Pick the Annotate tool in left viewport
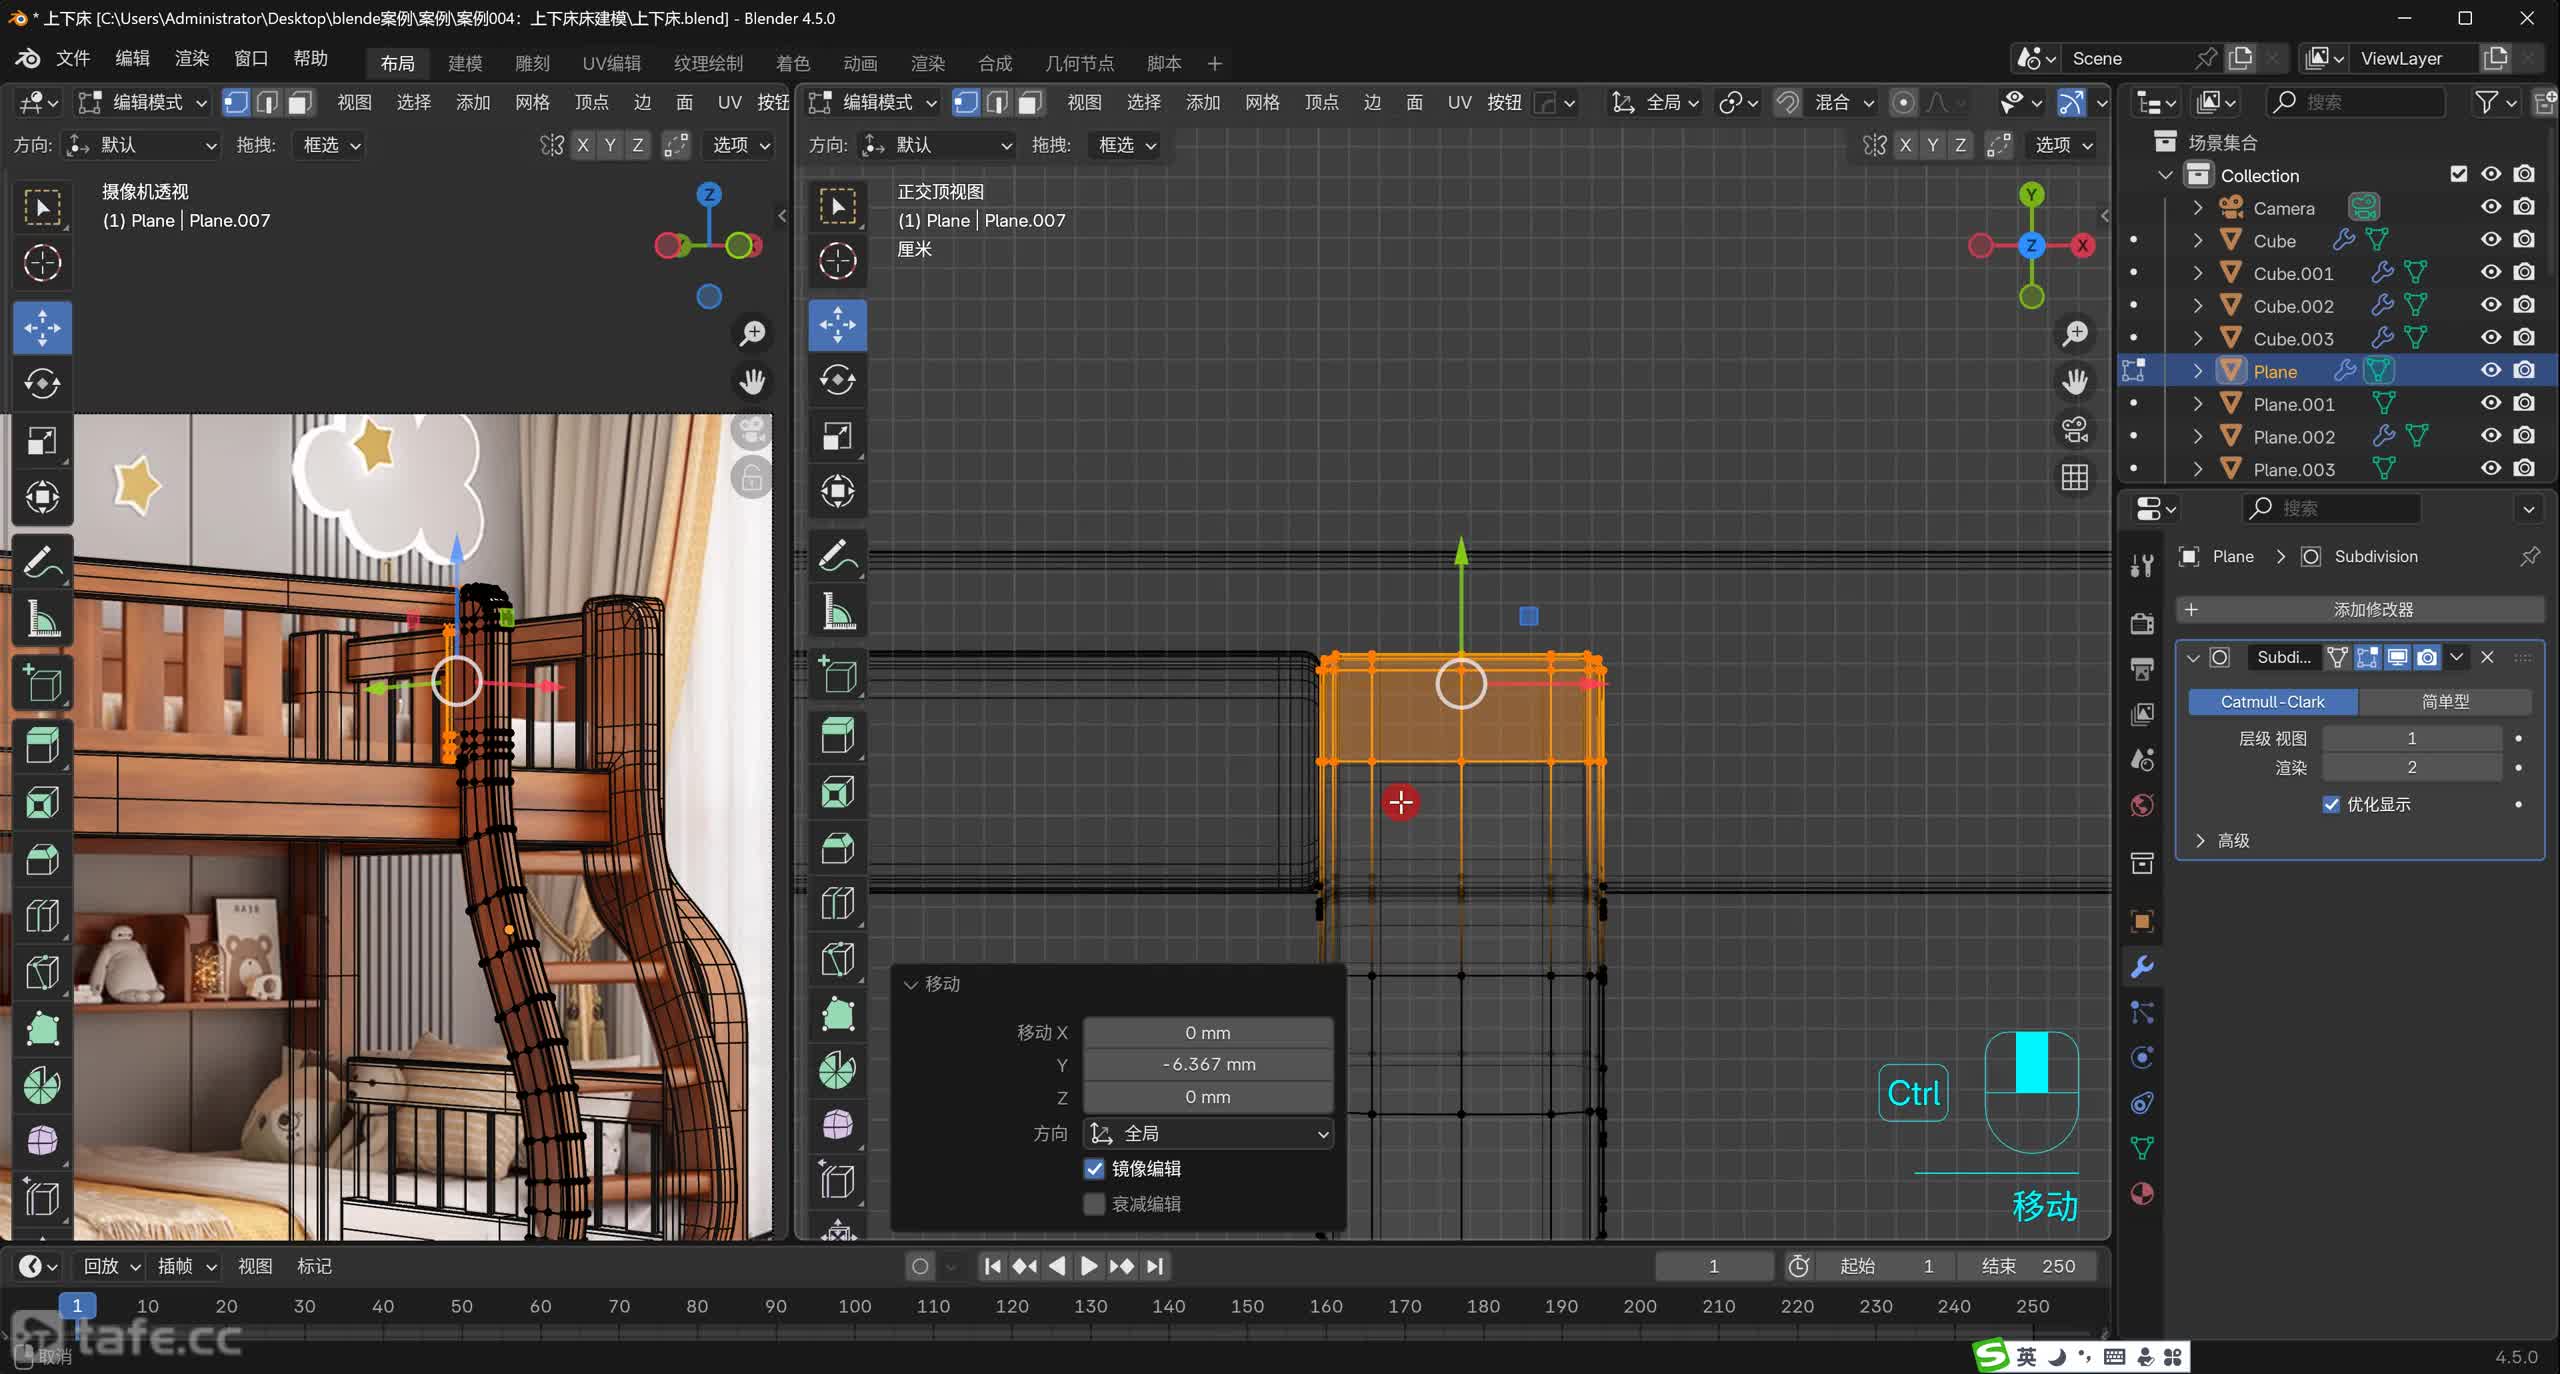 42,562
